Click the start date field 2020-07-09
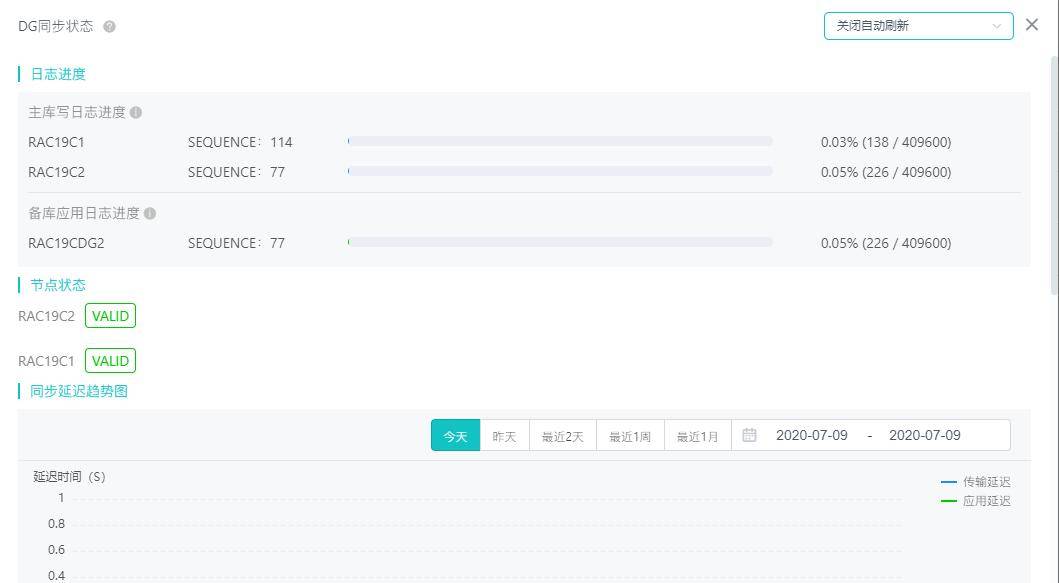This screenshot has height=583, width=1059. [811, 435]
